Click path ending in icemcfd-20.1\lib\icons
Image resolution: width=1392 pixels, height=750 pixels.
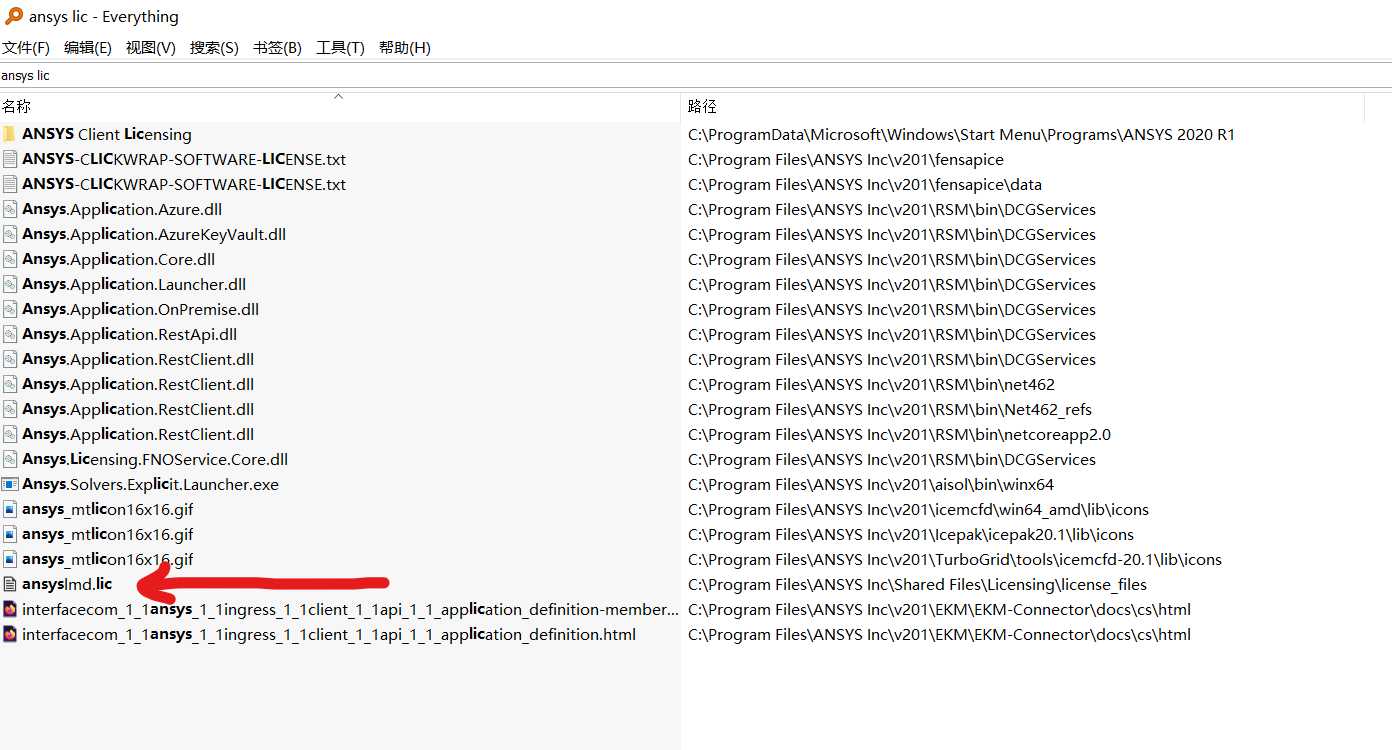[955, 559]
